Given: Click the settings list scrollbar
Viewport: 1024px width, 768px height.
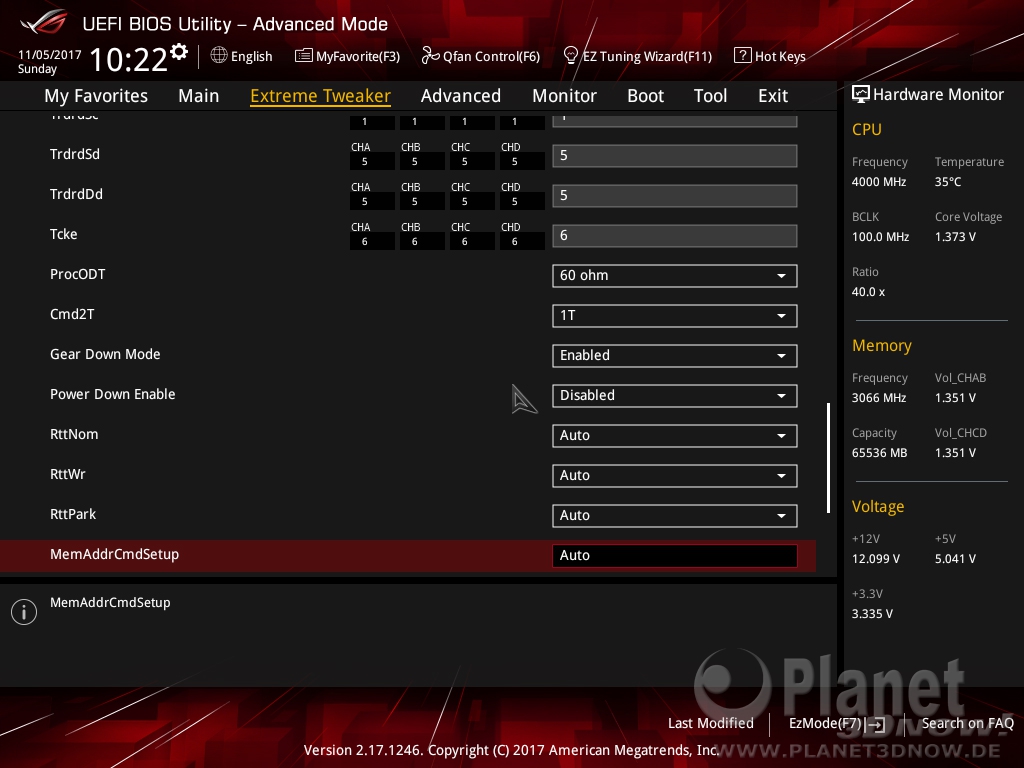Looking at the screenshot, I should [828, 458].
